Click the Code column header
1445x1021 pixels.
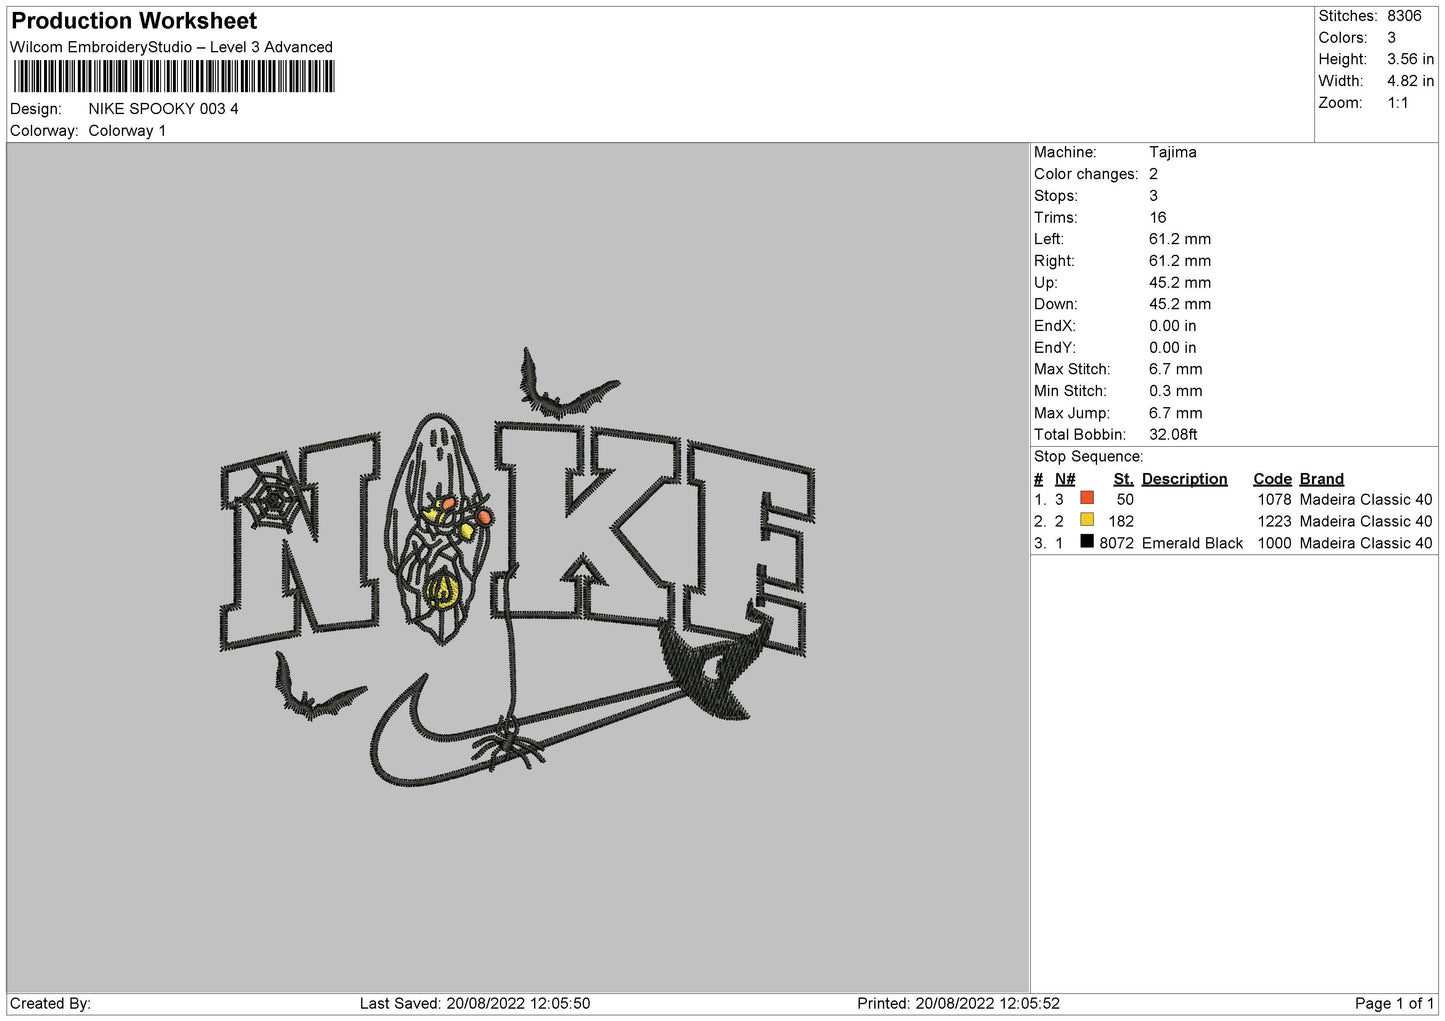click(1272, 479)
